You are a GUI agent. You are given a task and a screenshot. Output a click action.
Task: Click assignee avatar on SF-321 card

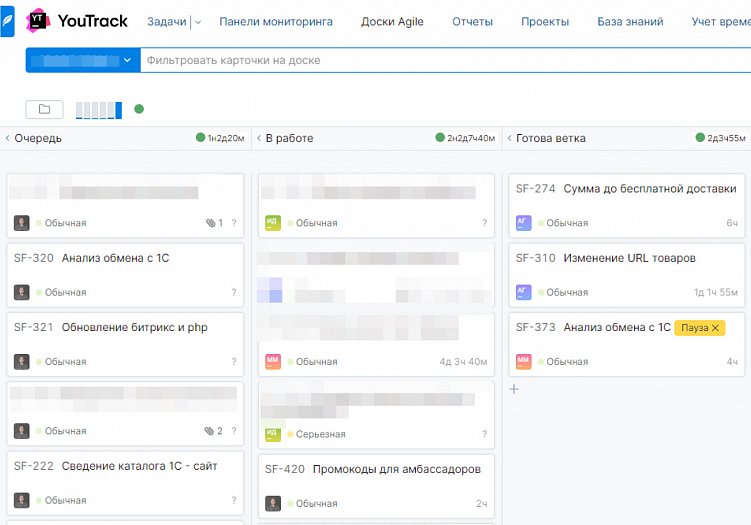point(22,362)
